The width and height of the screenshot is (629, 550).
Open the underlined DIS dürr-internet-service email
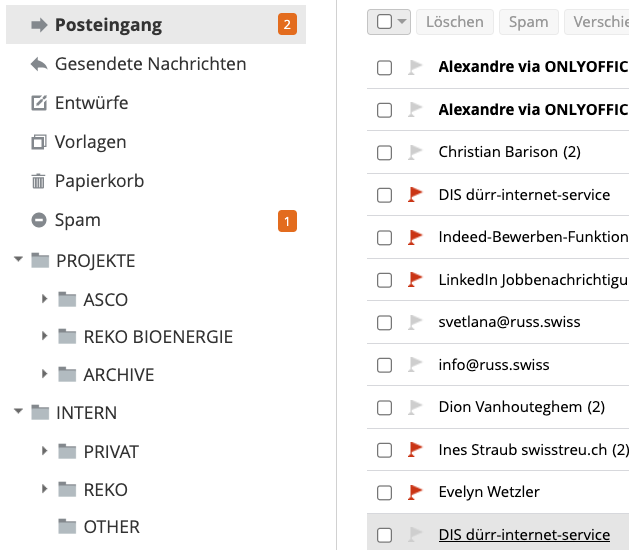click(x=524, y=535)
